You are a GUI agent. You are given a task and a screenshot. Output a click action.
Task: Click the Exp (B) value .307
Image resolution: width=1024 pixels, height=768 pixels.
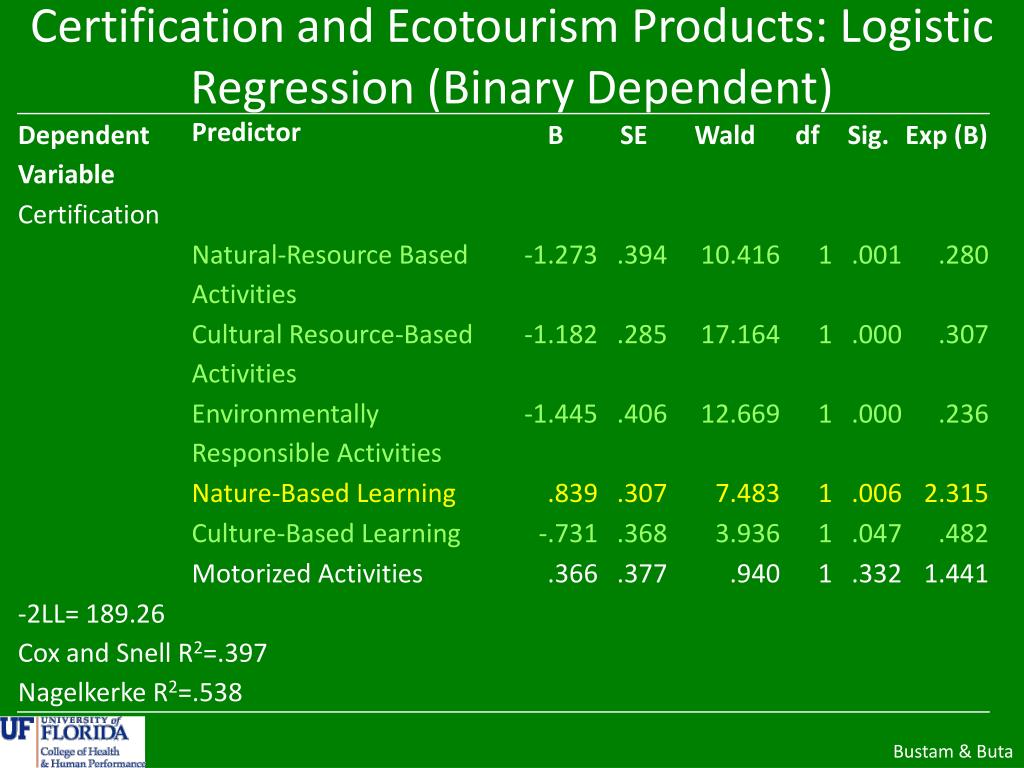click(x=963, y=334)
